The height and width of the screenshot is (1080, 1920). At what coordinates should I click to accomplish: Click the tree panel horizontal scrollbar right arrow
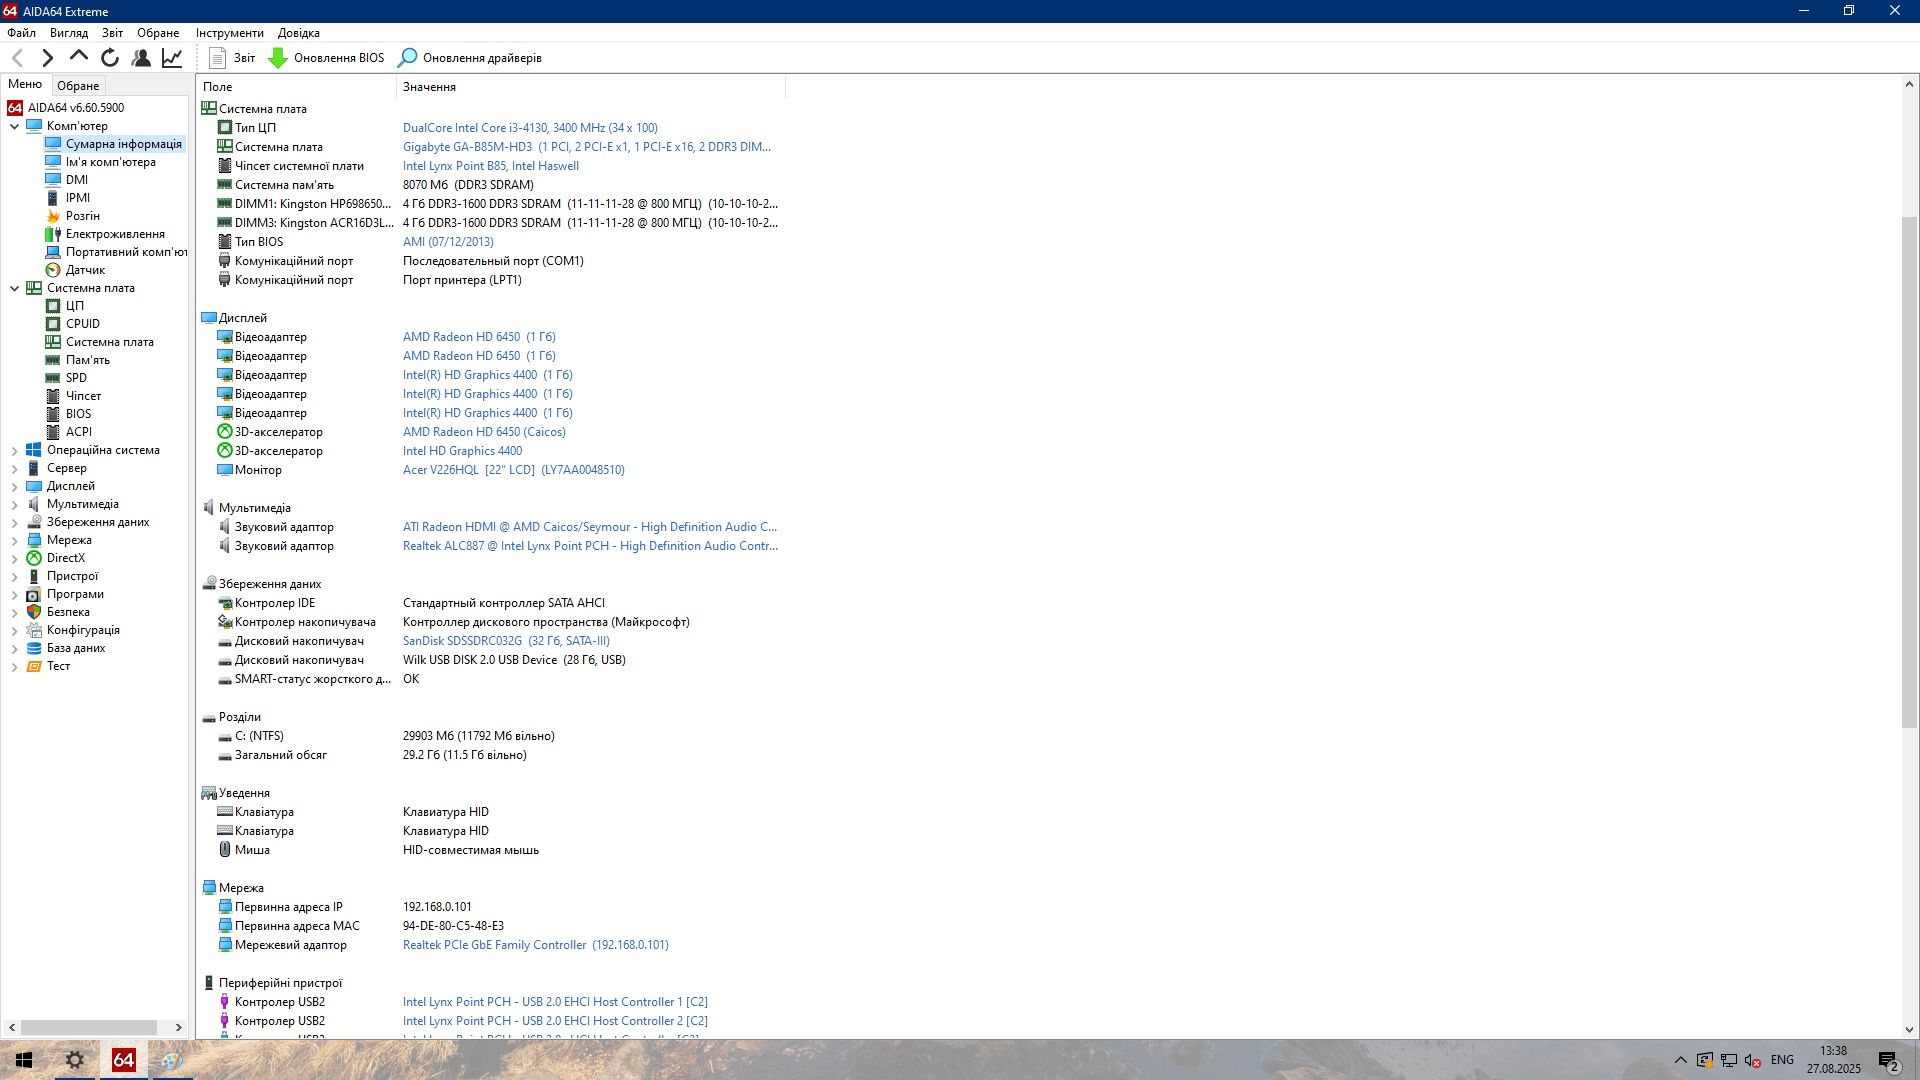(179, 1027)
